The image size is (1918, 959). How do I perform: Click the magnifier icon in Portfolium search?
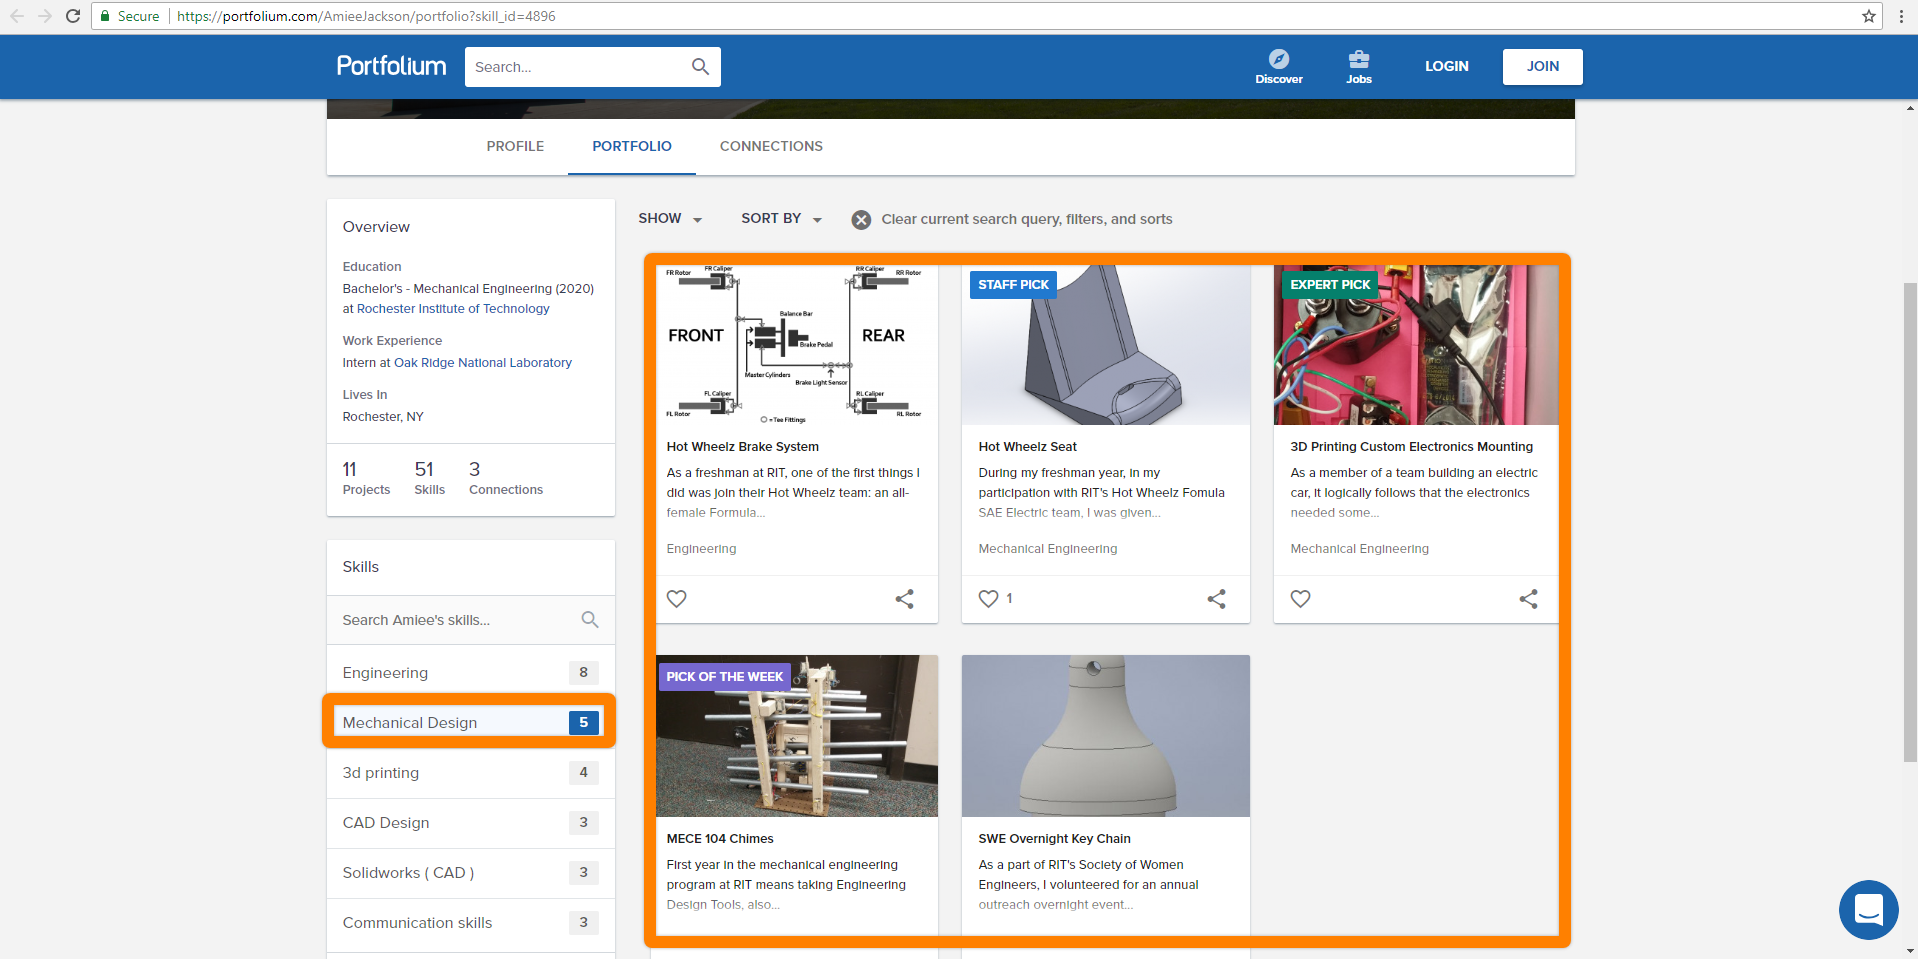click(x=700, y=67)
